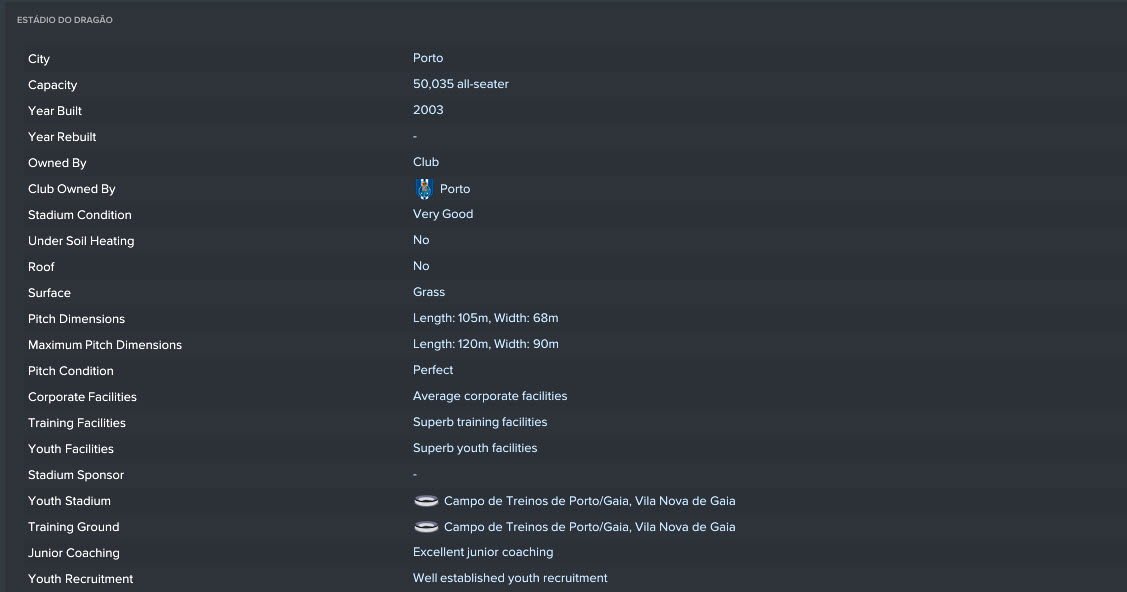Click the Perfect pitch condition value
The width and height of the screenshot is (1127, 592).
(x=433, y=370)
